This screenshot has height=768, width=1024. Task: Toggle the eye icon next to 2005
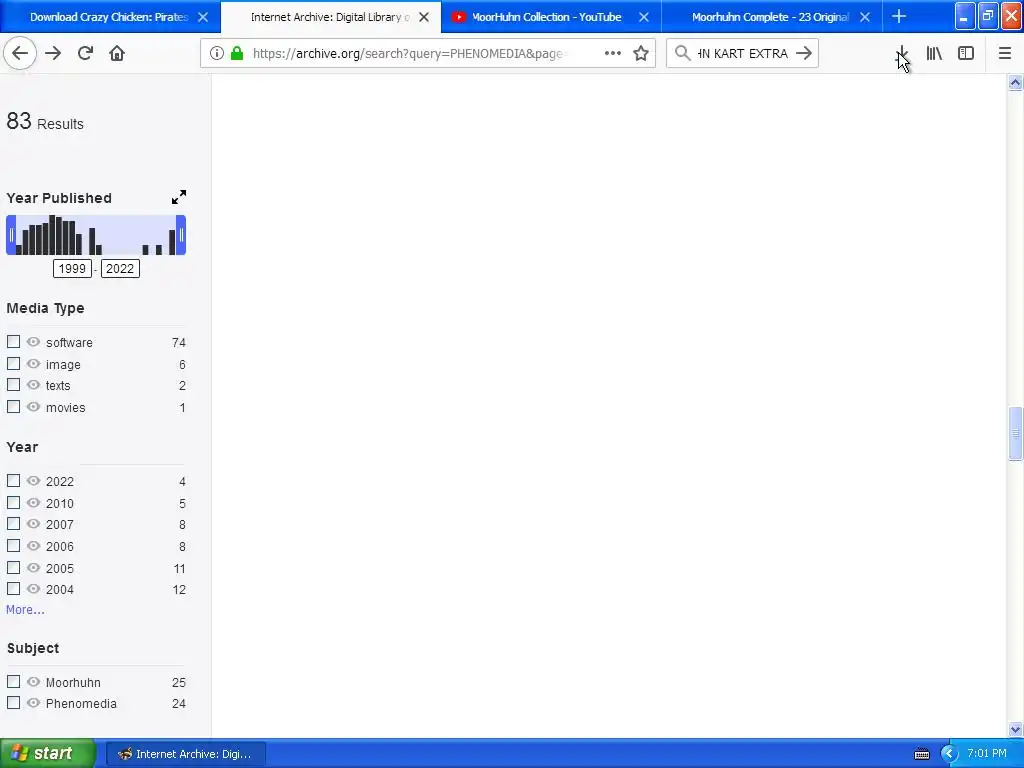(33, 568)
